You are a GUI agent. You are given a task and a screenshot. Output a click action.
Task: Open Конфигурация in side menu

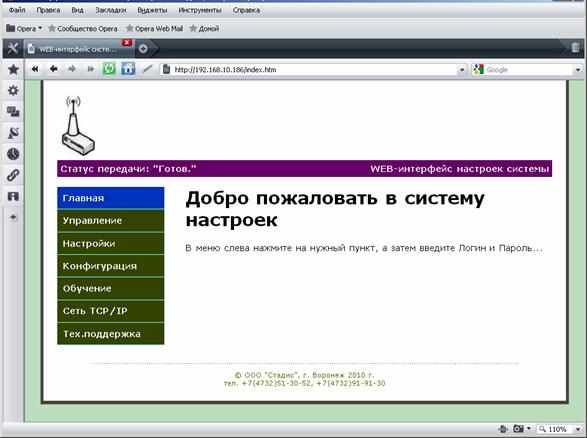pyautogui.click(x=110, y=266)
